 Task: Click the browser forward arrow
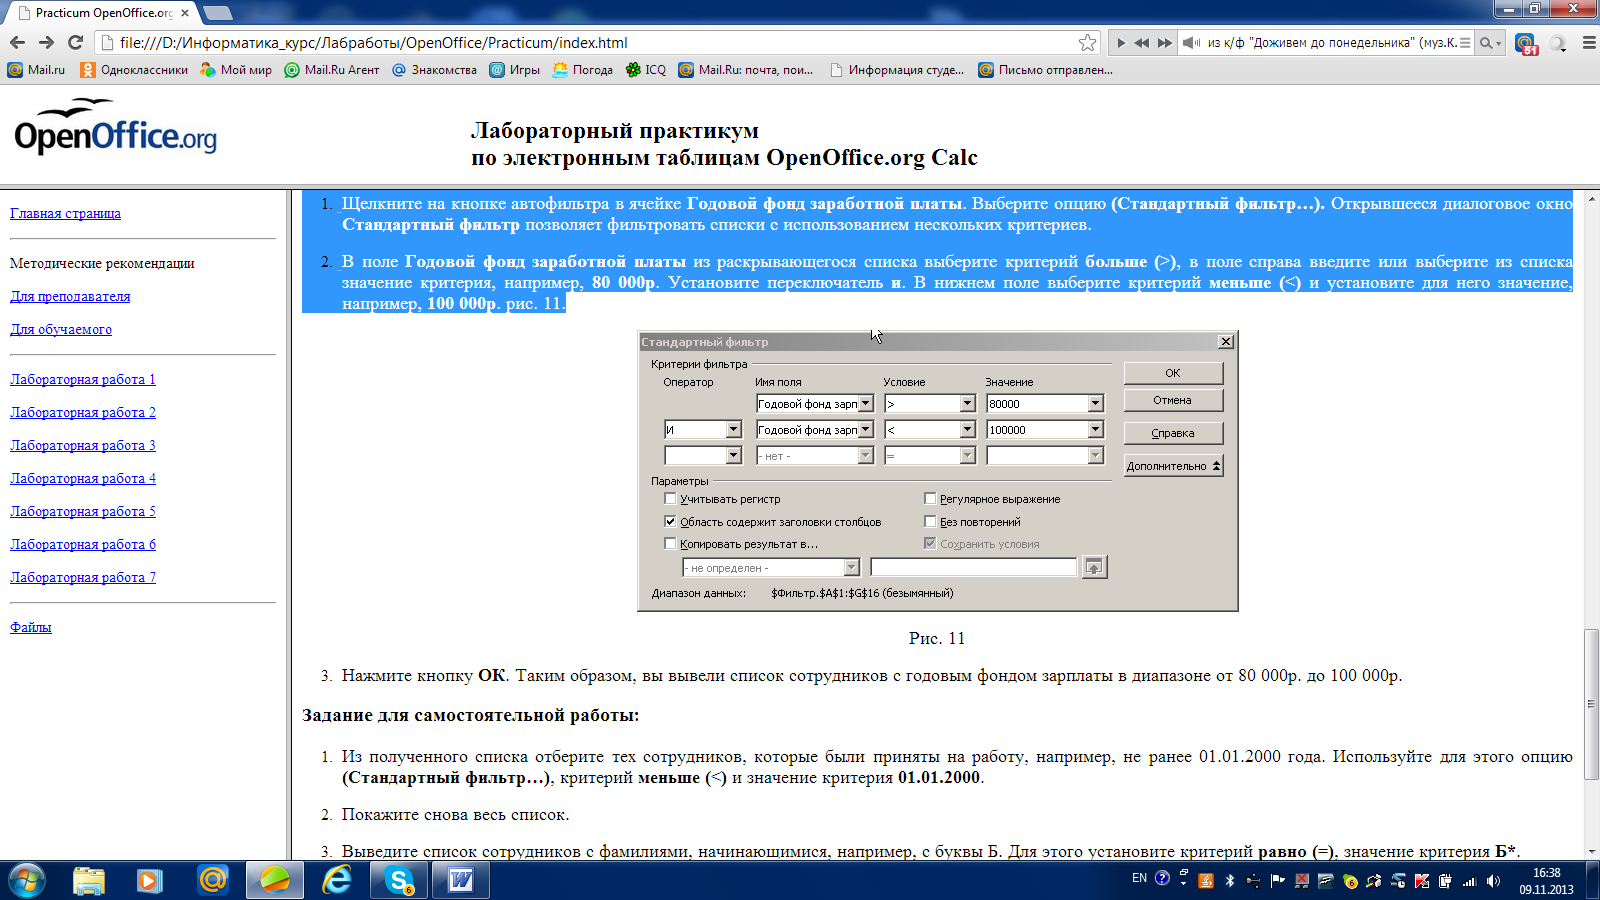(46, 42)
